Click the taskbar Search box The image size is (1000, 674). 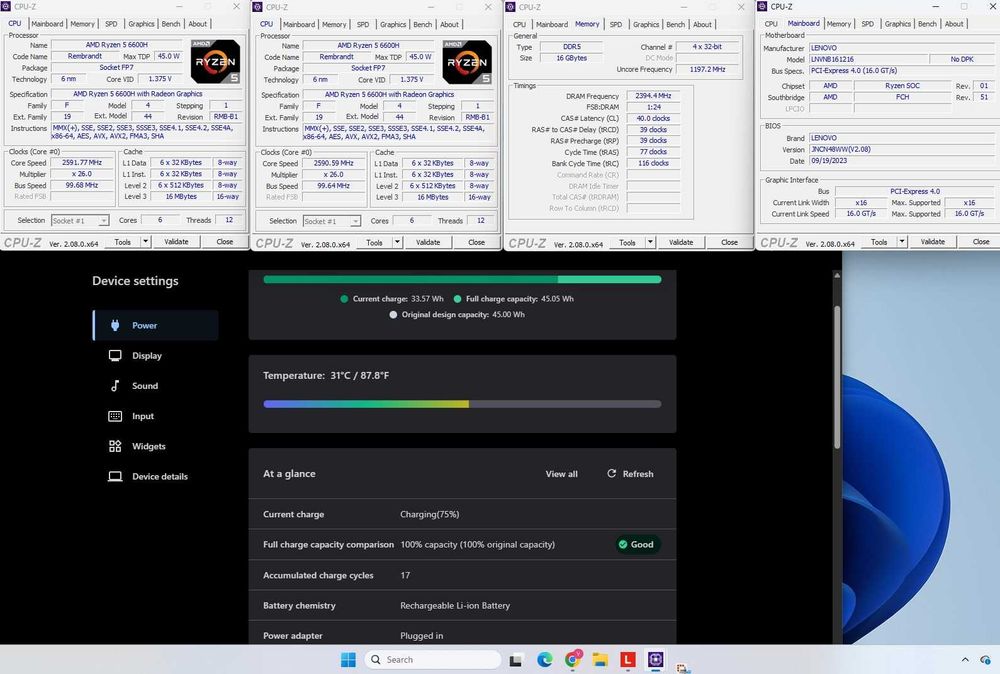point(433,660)
